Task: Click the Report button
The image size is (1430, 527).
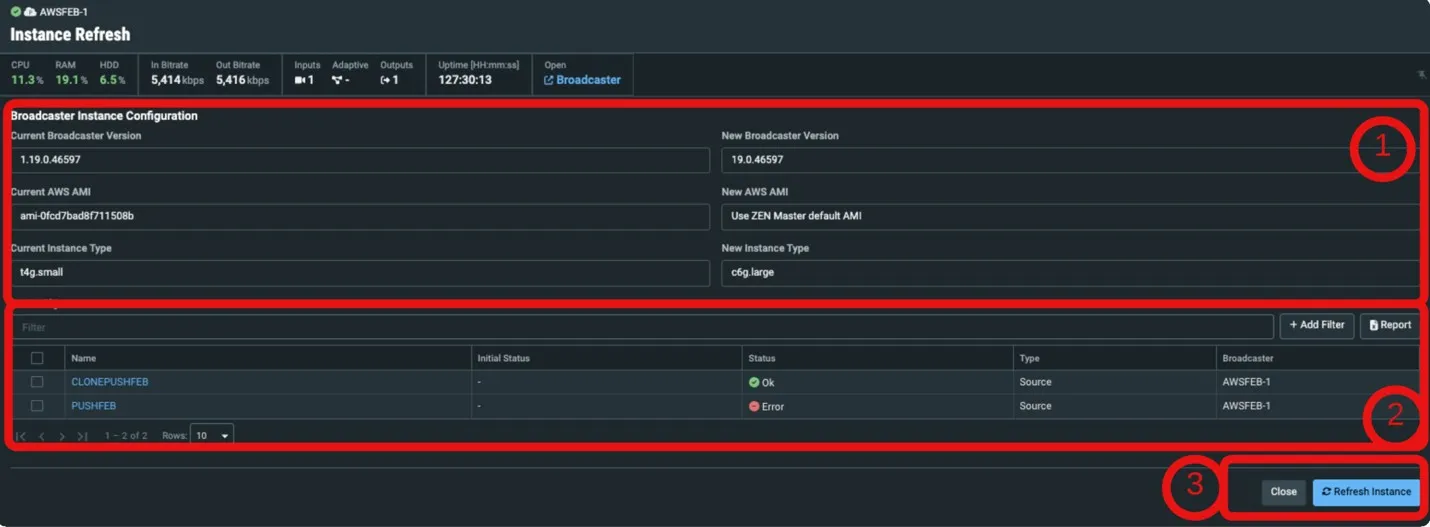Action: click(x=1390, y=325)
